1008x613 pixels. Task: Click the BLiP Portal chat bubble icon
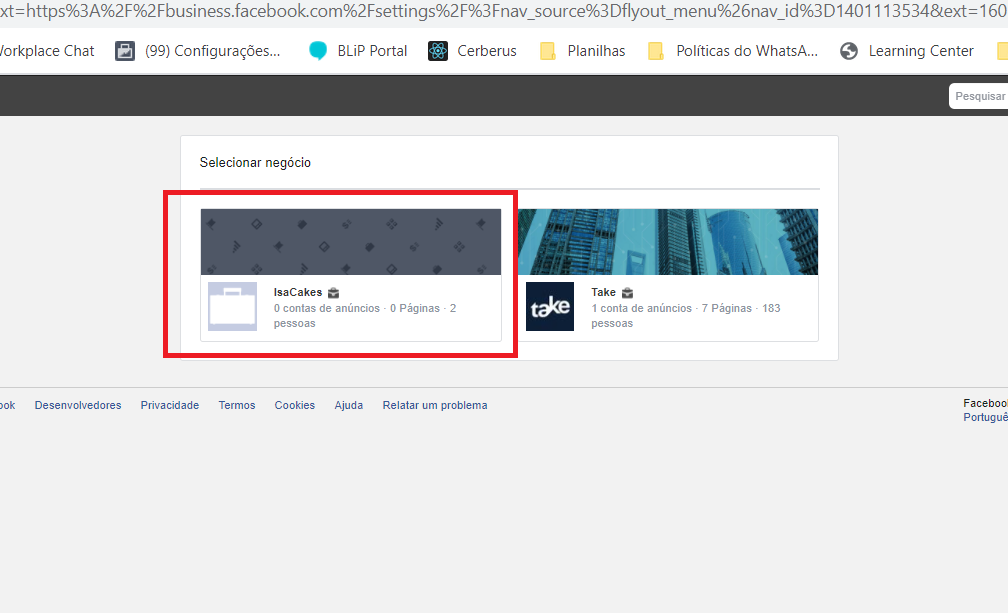click(x=318, y=51)
